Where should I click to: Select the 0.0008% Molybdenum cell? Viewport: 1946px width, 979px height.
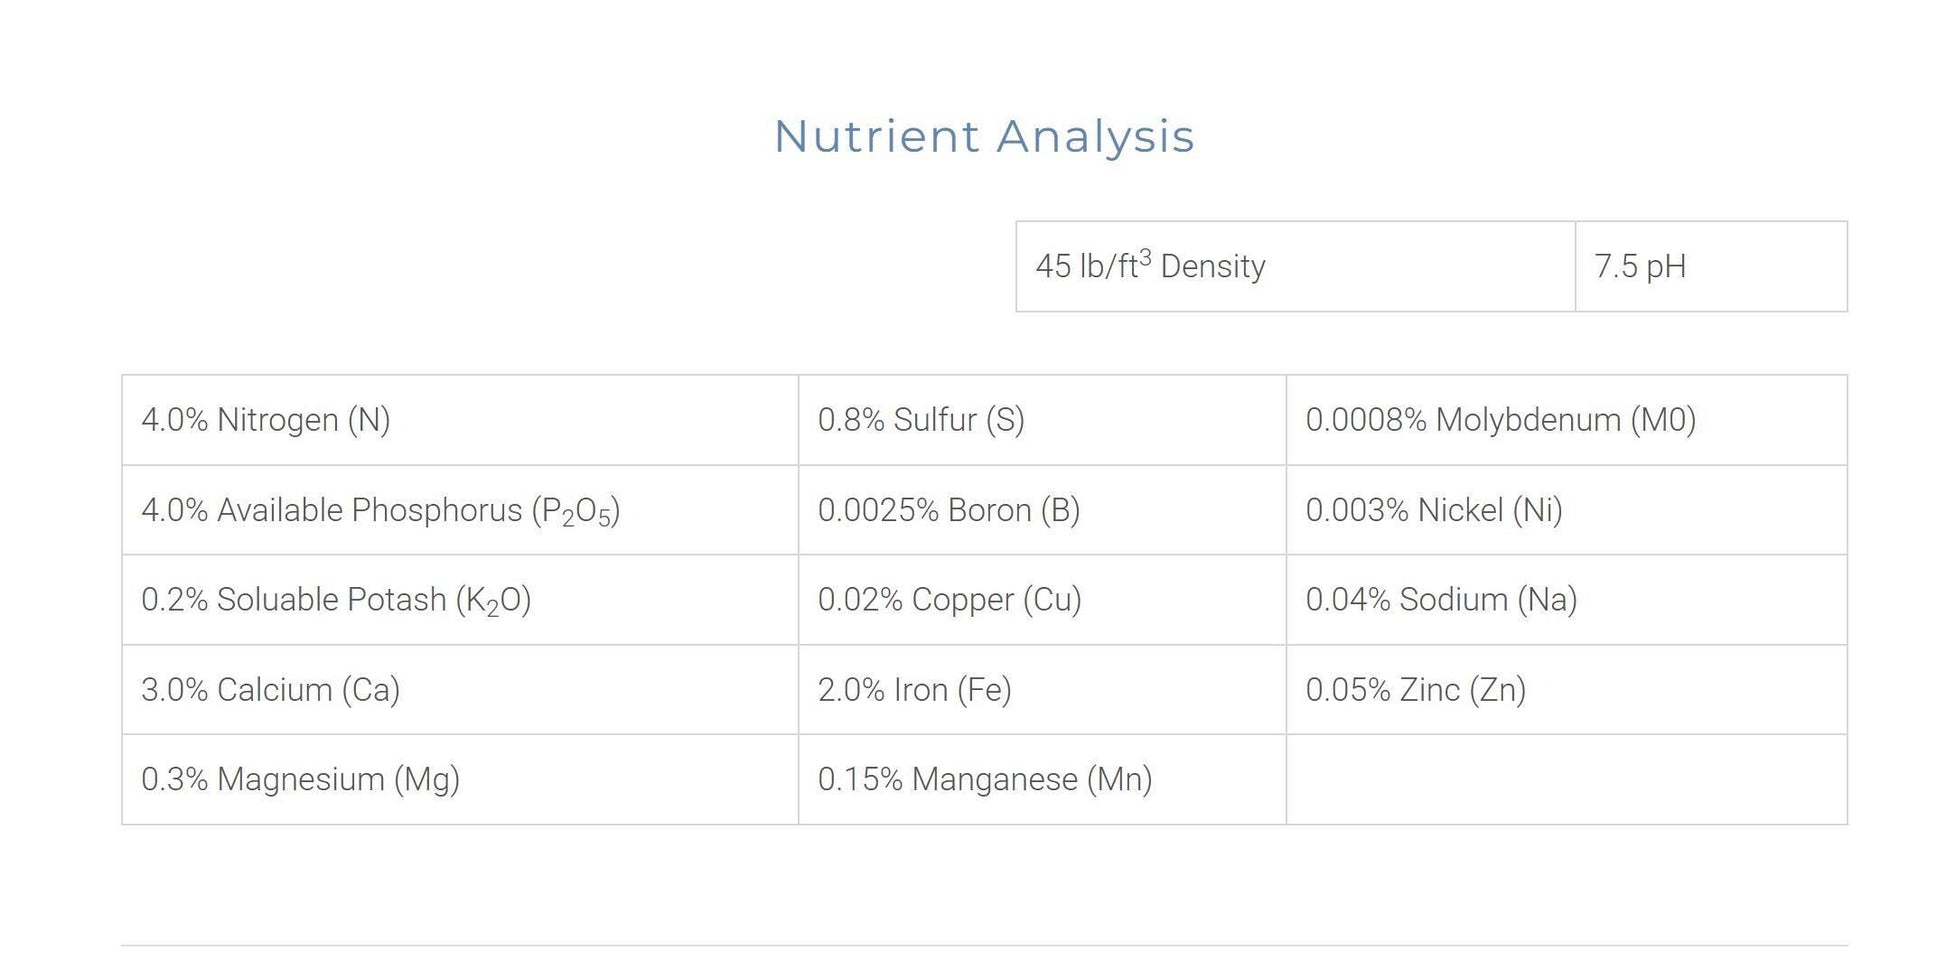coord(1500,420)
